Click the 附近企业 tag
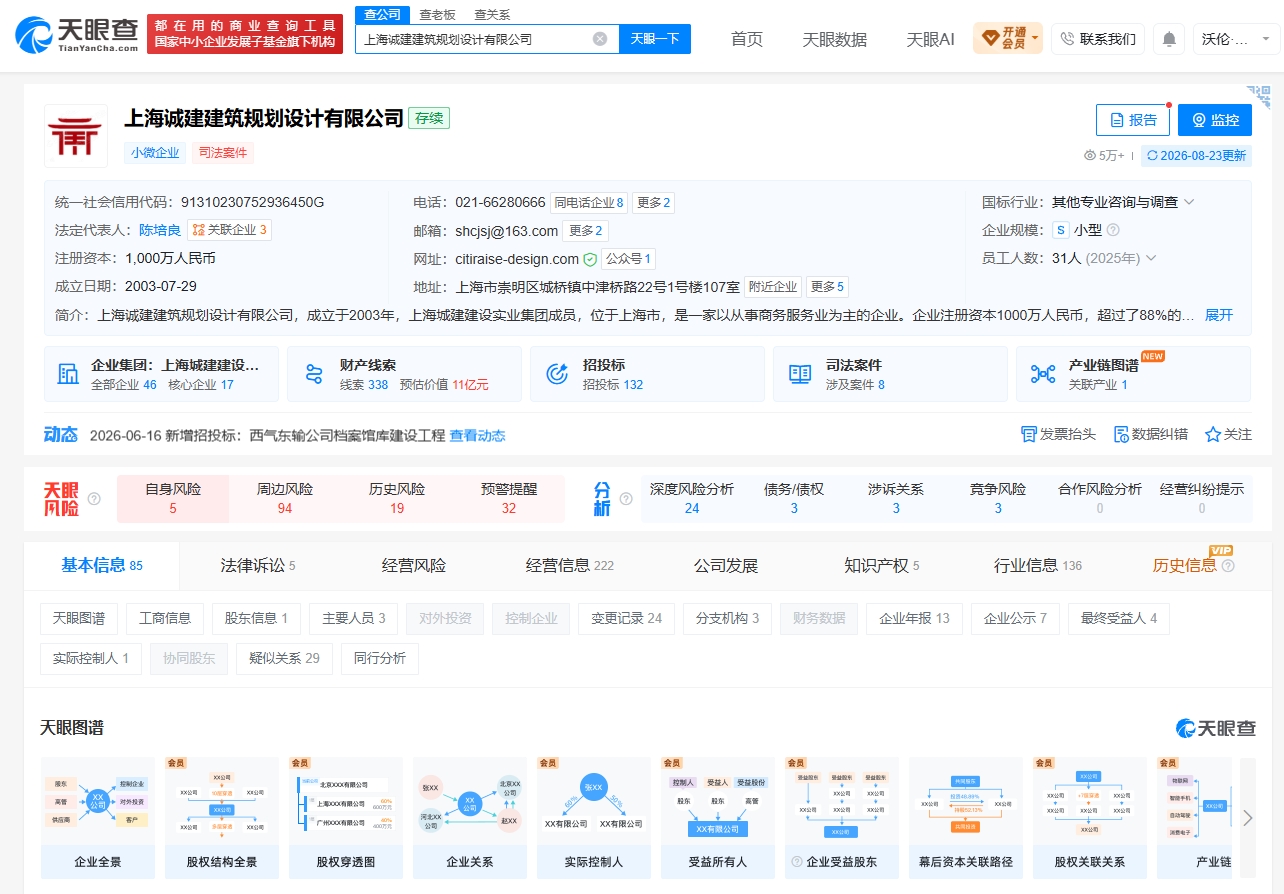The image size is (1284, 894). (773, 287)
